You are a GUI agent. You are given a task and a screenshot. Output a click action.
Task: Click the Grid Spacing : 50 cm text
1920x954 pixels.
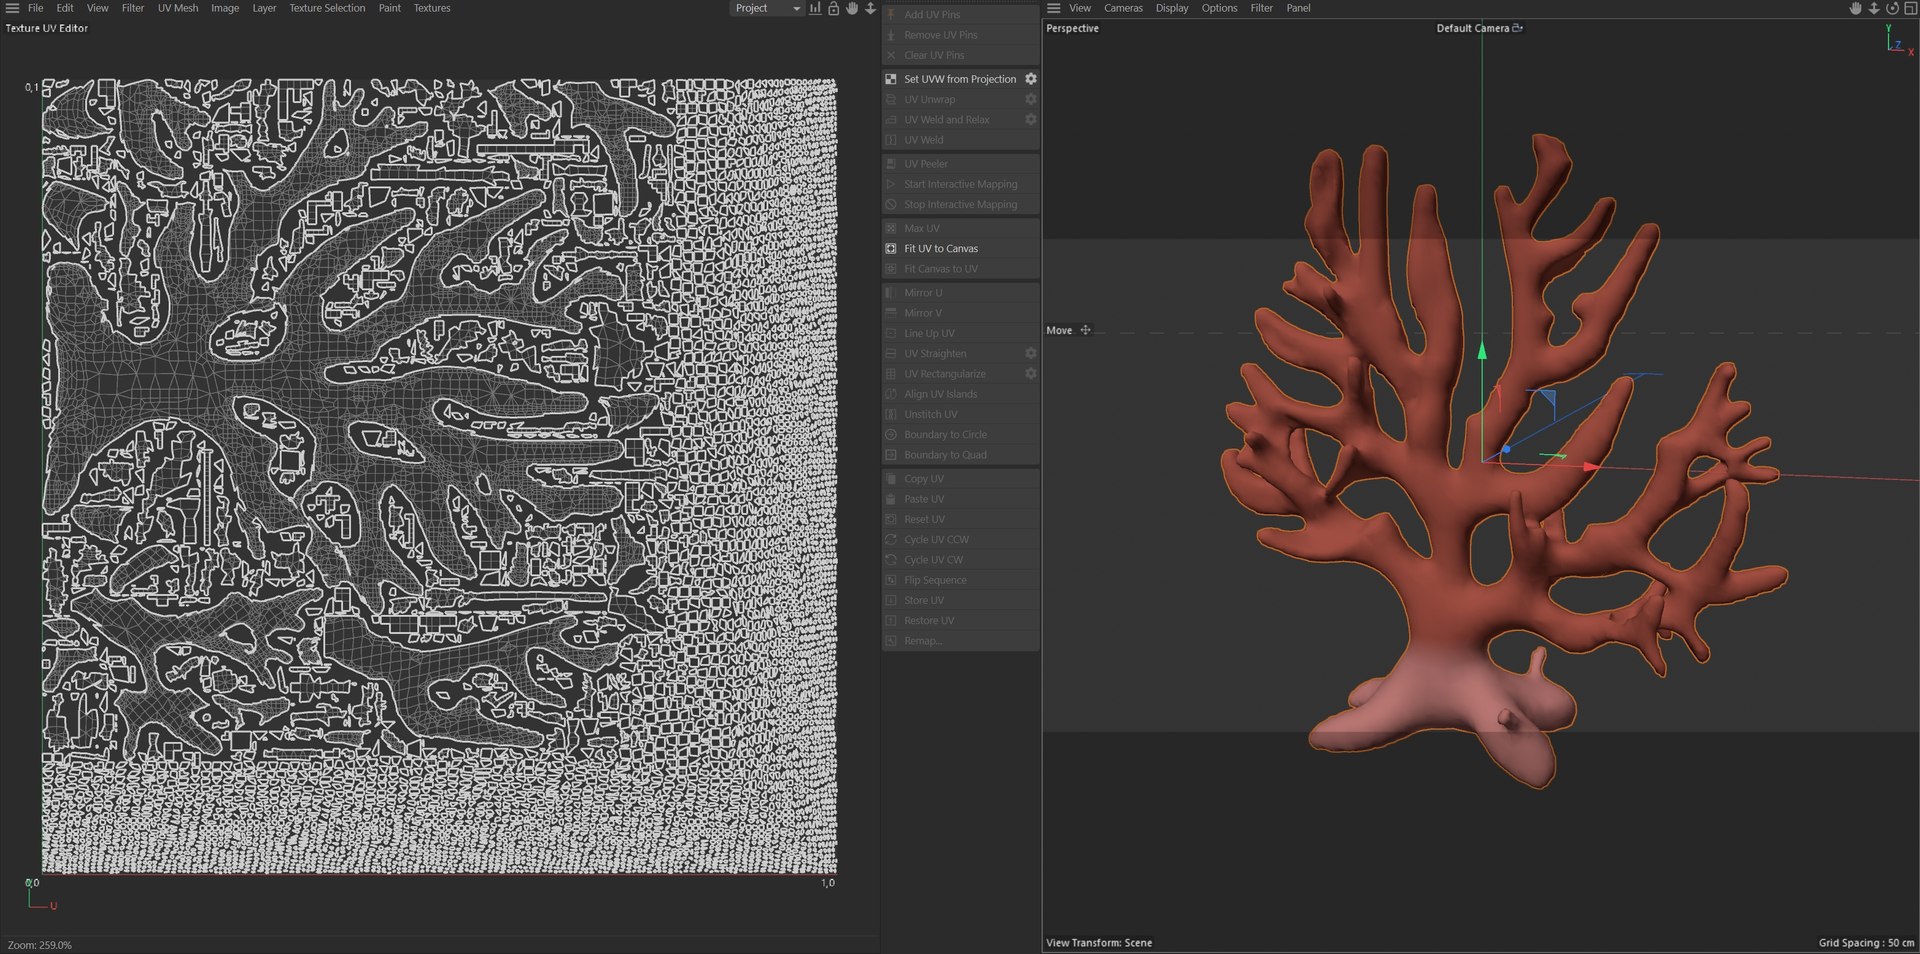(1866, 943)
